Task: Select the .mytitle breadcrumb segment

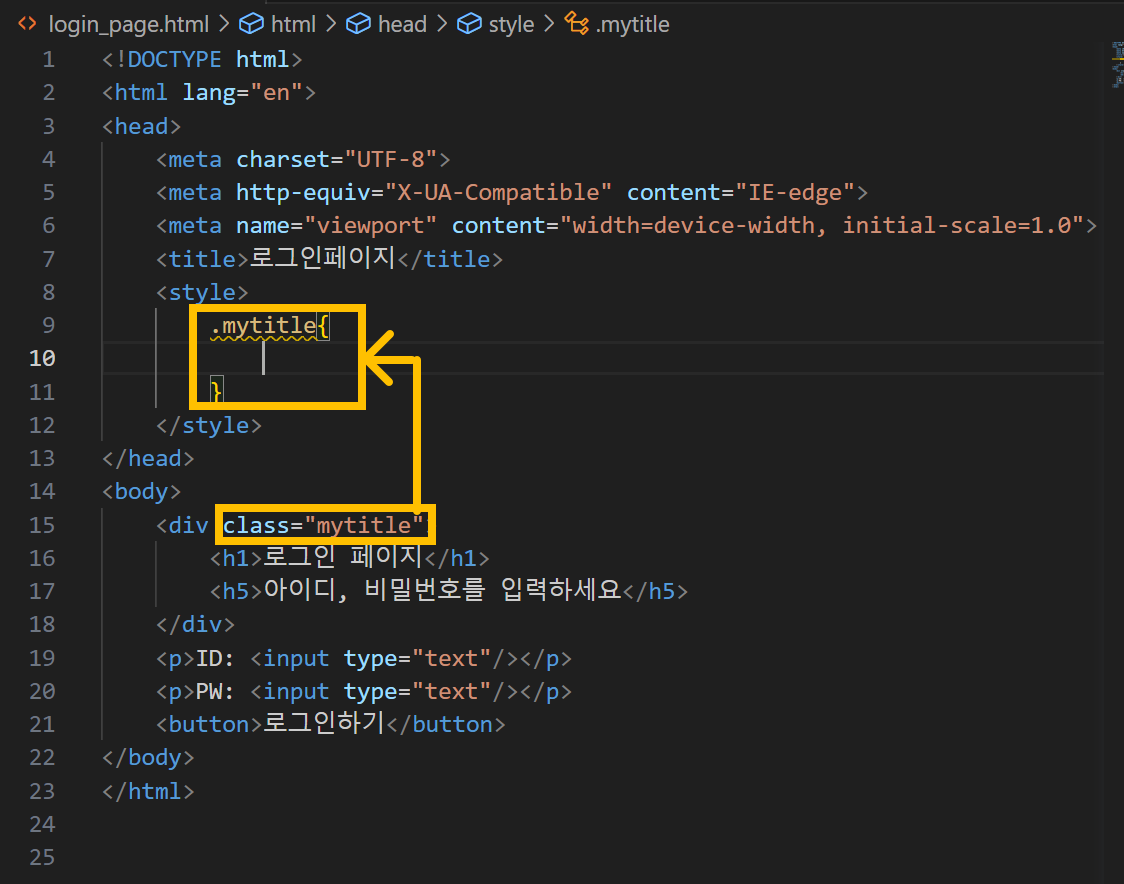Action: tap(632, 24)
